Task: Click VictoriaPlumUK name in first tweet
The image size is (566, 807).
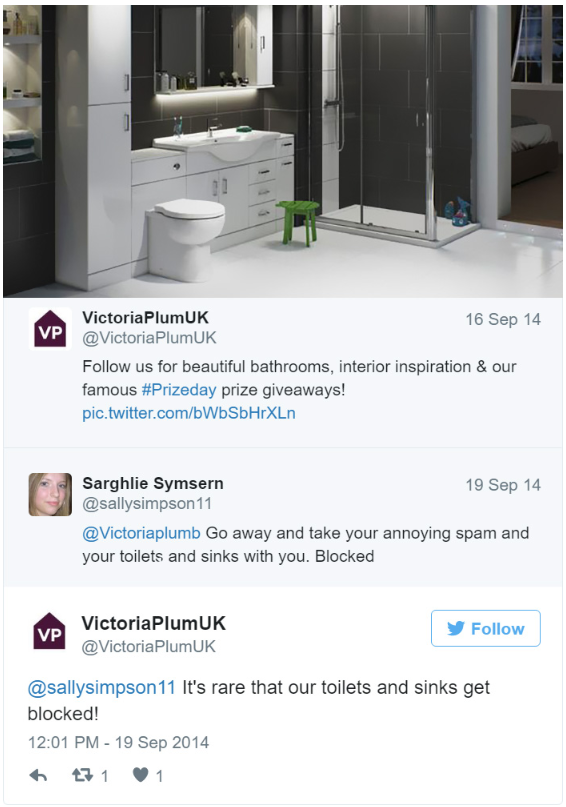Action: pos(146,318)
